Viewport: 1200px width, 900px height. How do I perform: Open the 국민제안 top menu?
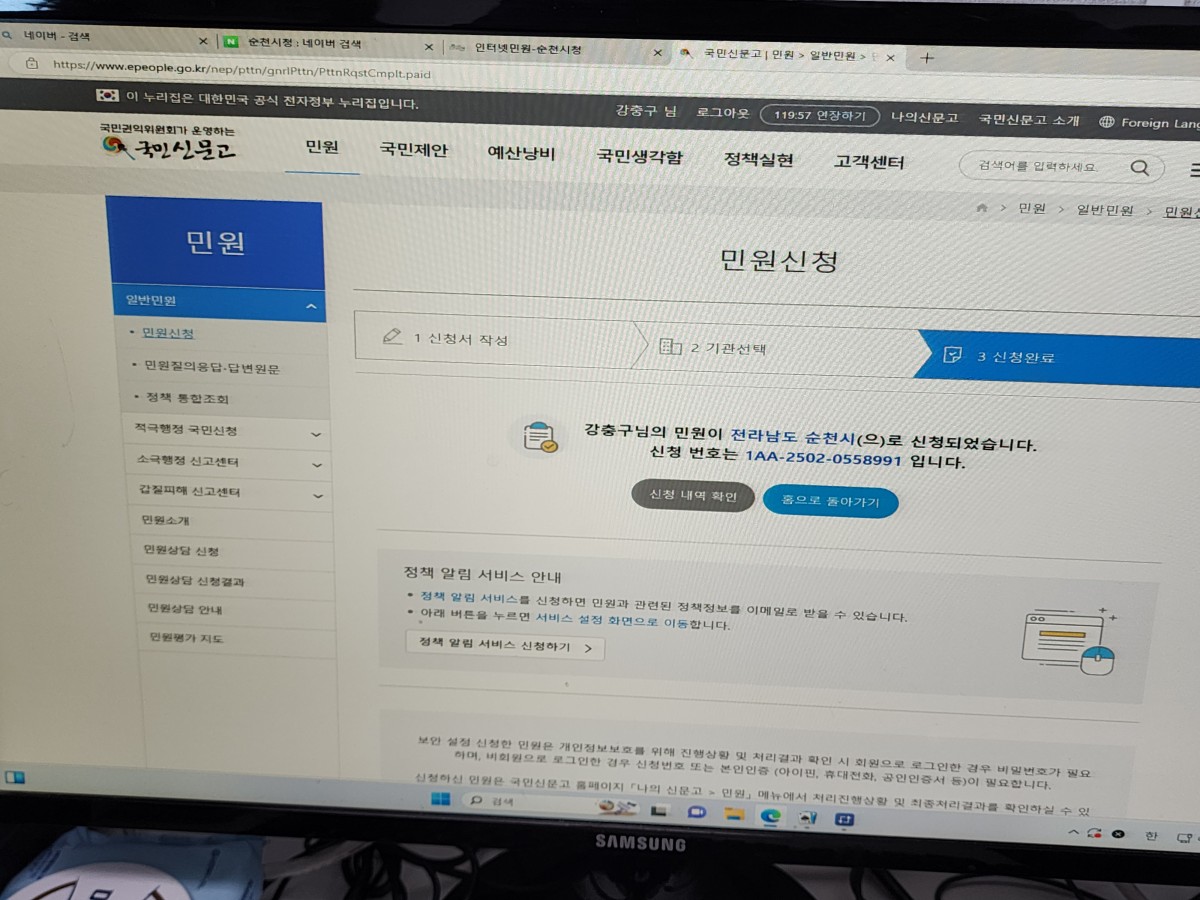[413, 151]
